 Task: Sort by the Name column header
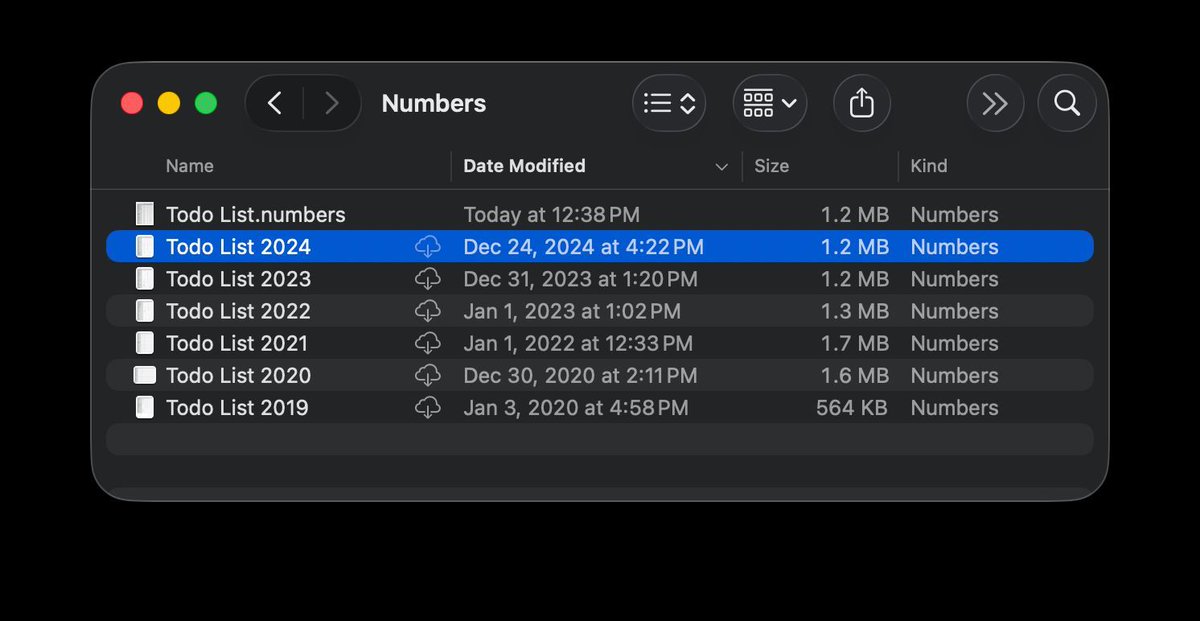tap(190, 166)
